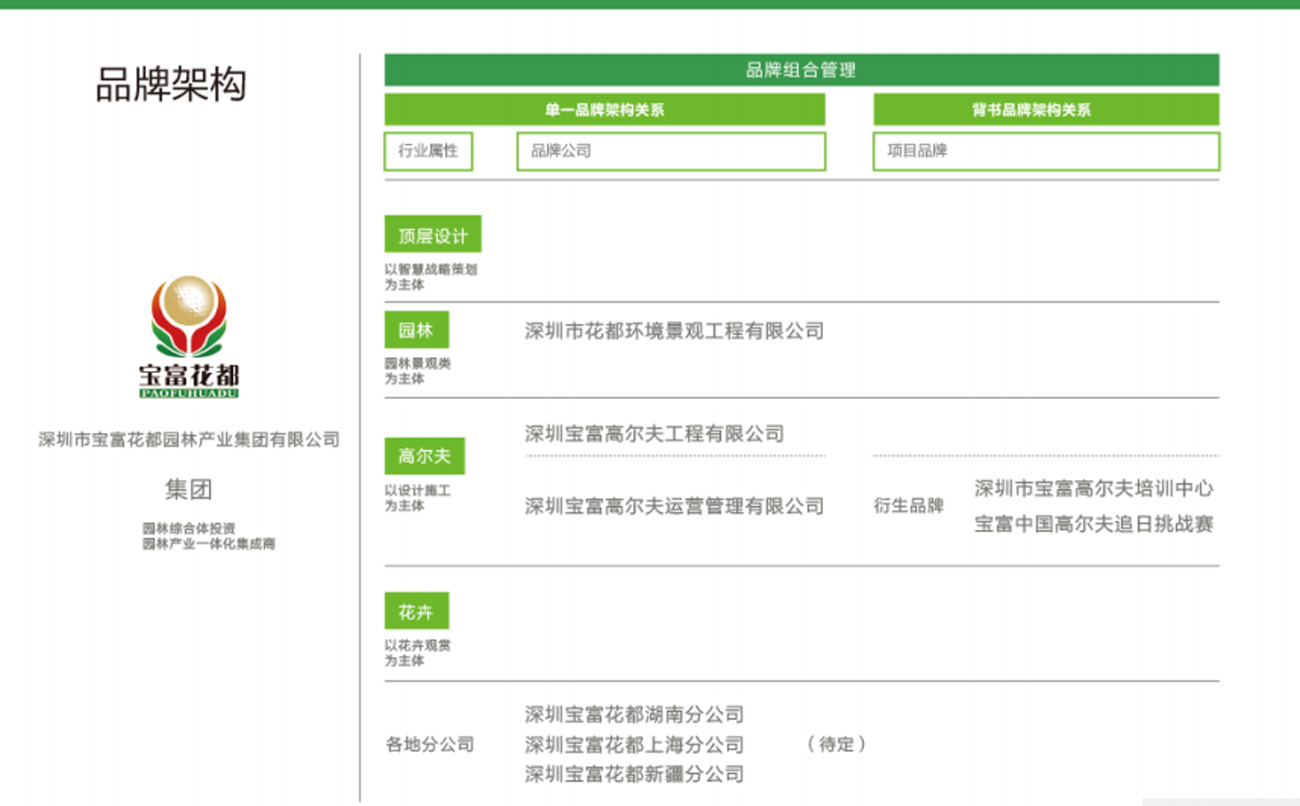Click 深圳宝富高尔夫运营管理有限公司
1300x806 pixels.
674,506
